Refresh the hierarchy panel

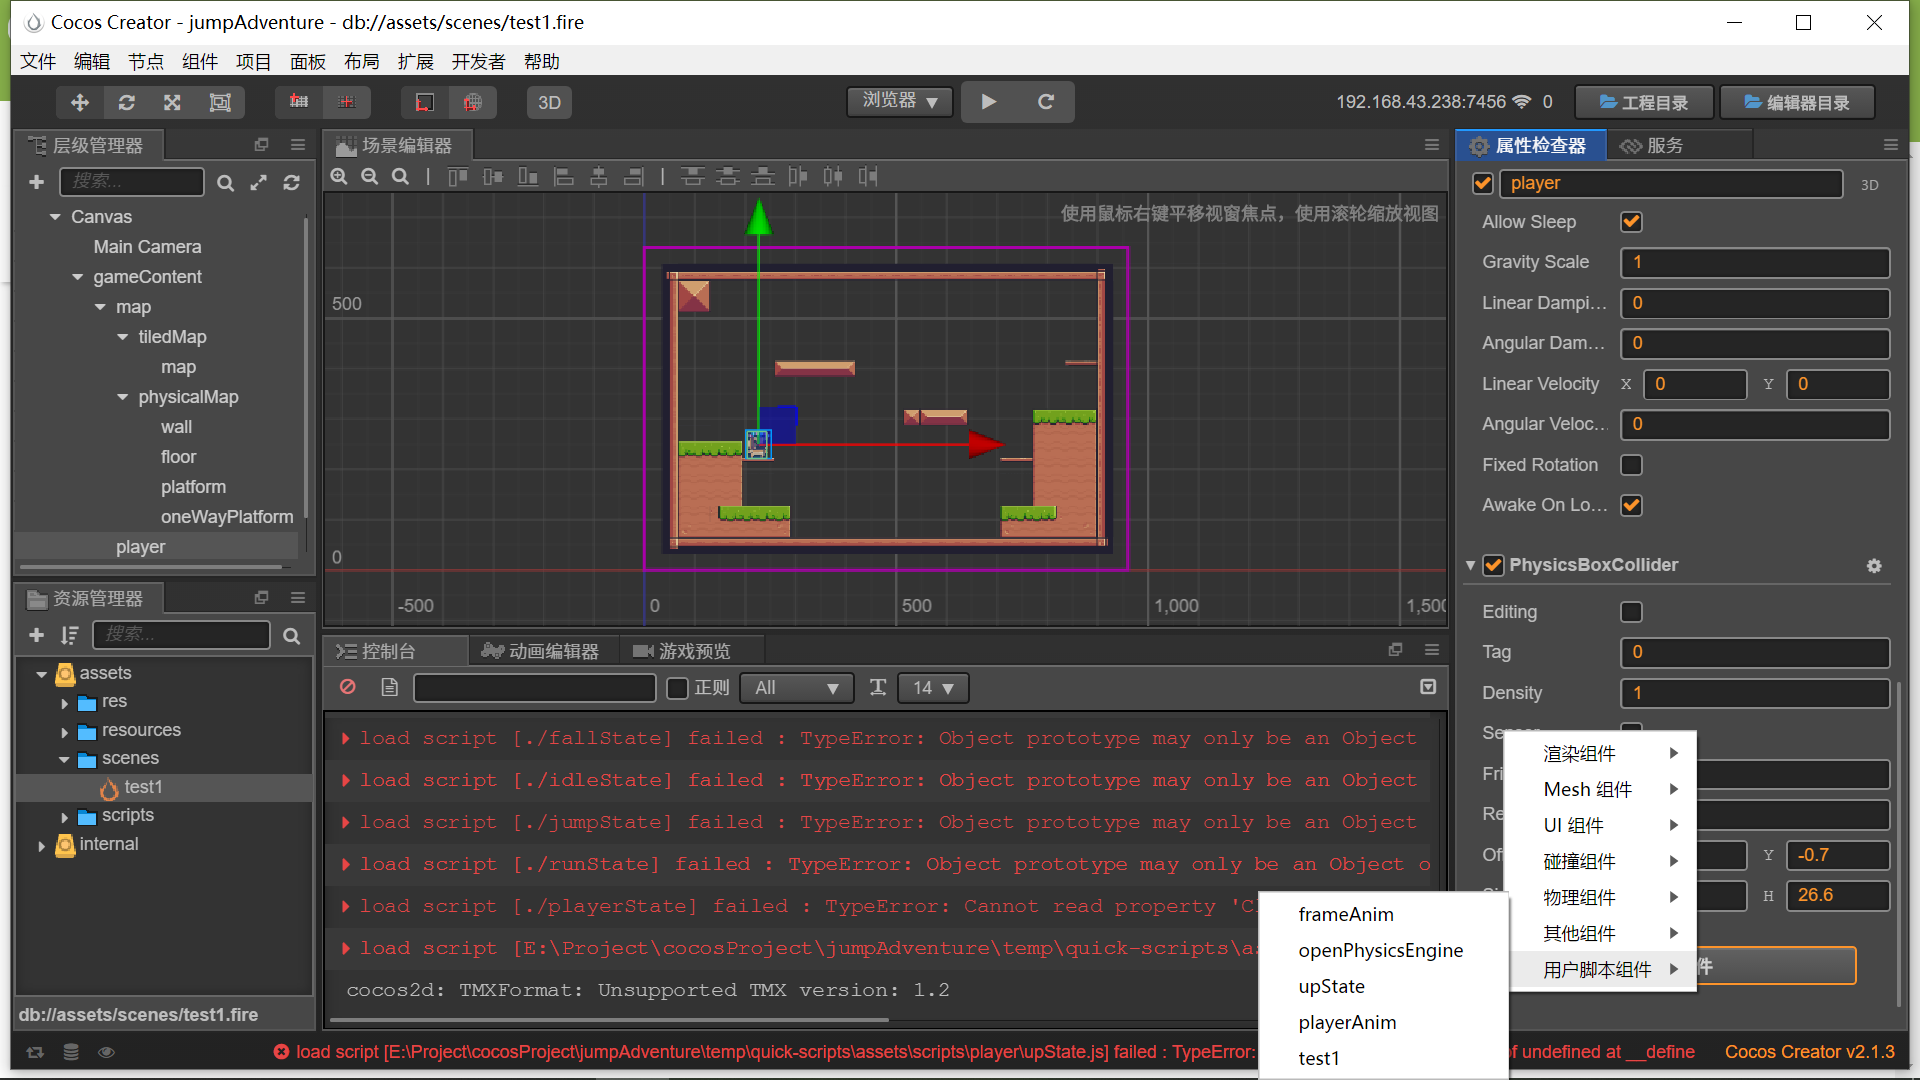[x=291, y=182]
